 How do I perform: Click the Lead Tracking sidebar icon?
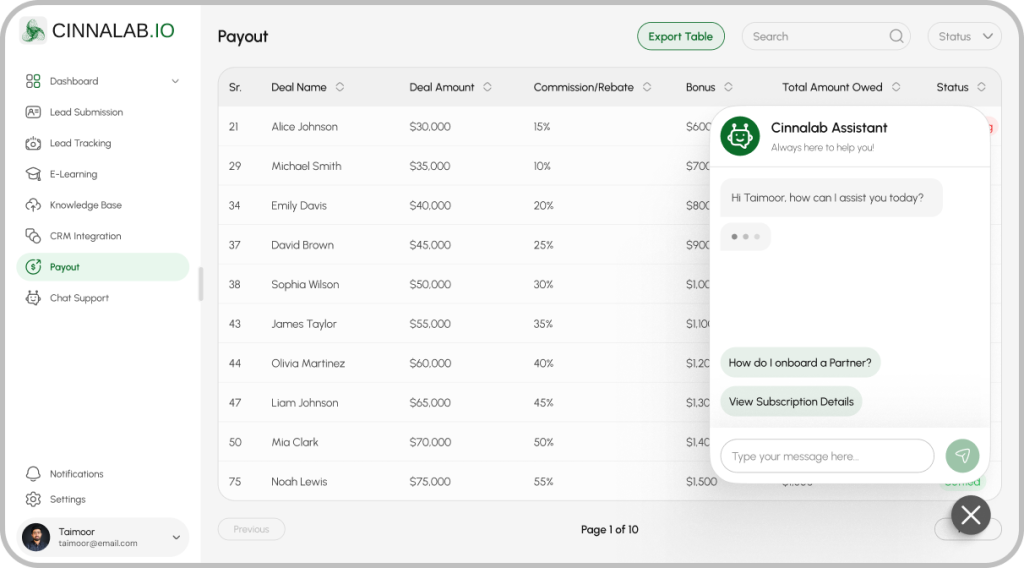pos(33,143)
